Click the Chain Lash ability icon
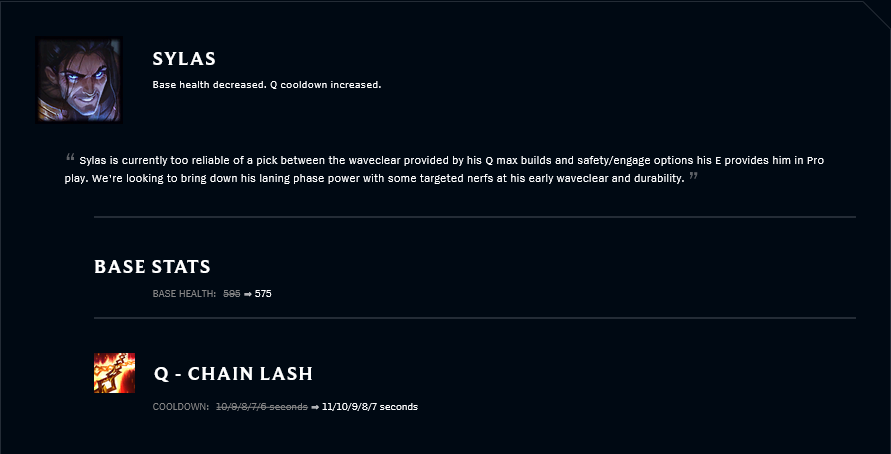The height and width of the screenshot is (454, 891). coord(114,373)
